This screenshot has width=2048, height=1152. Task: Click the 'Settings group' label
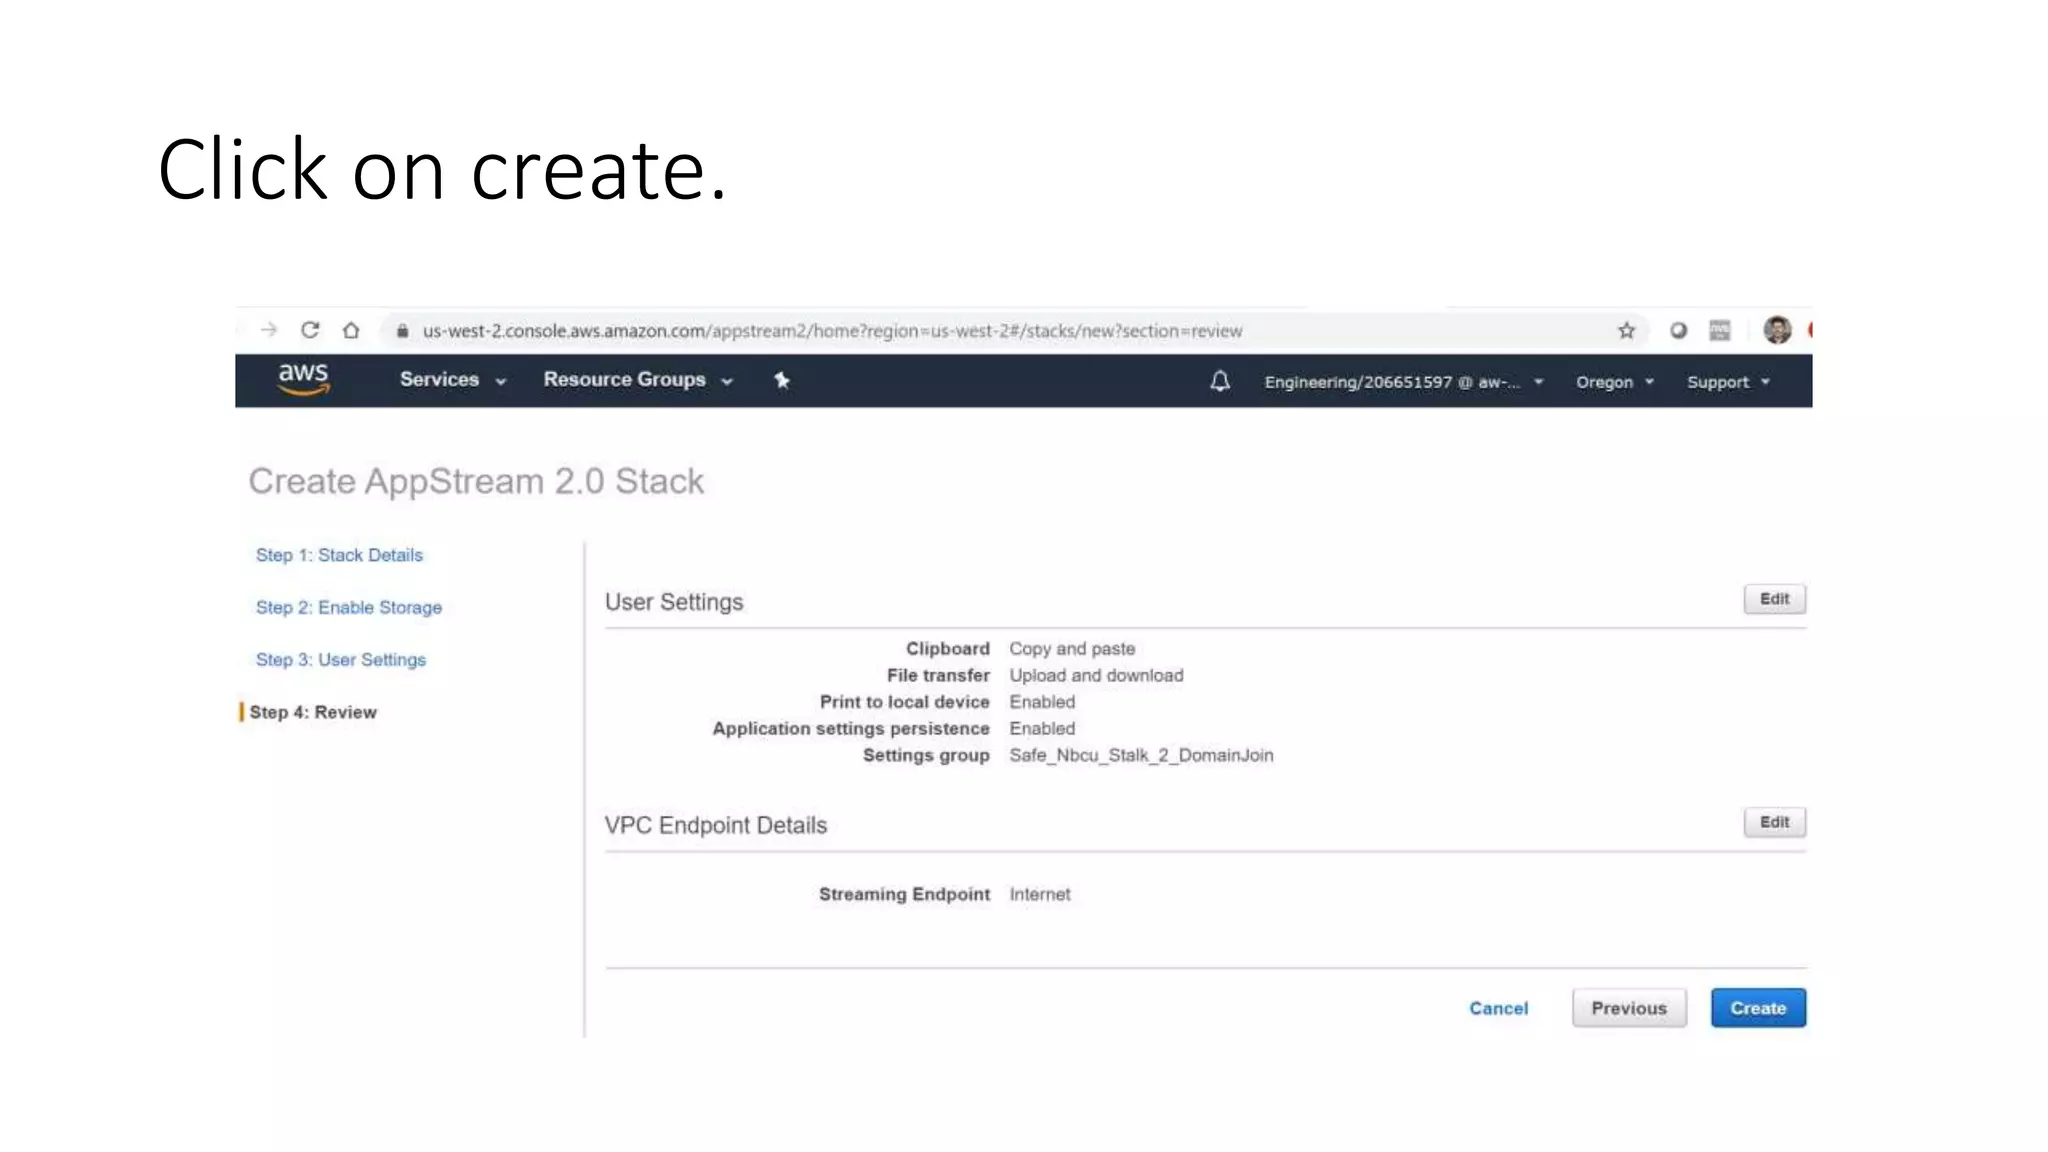tap(926, 755)
